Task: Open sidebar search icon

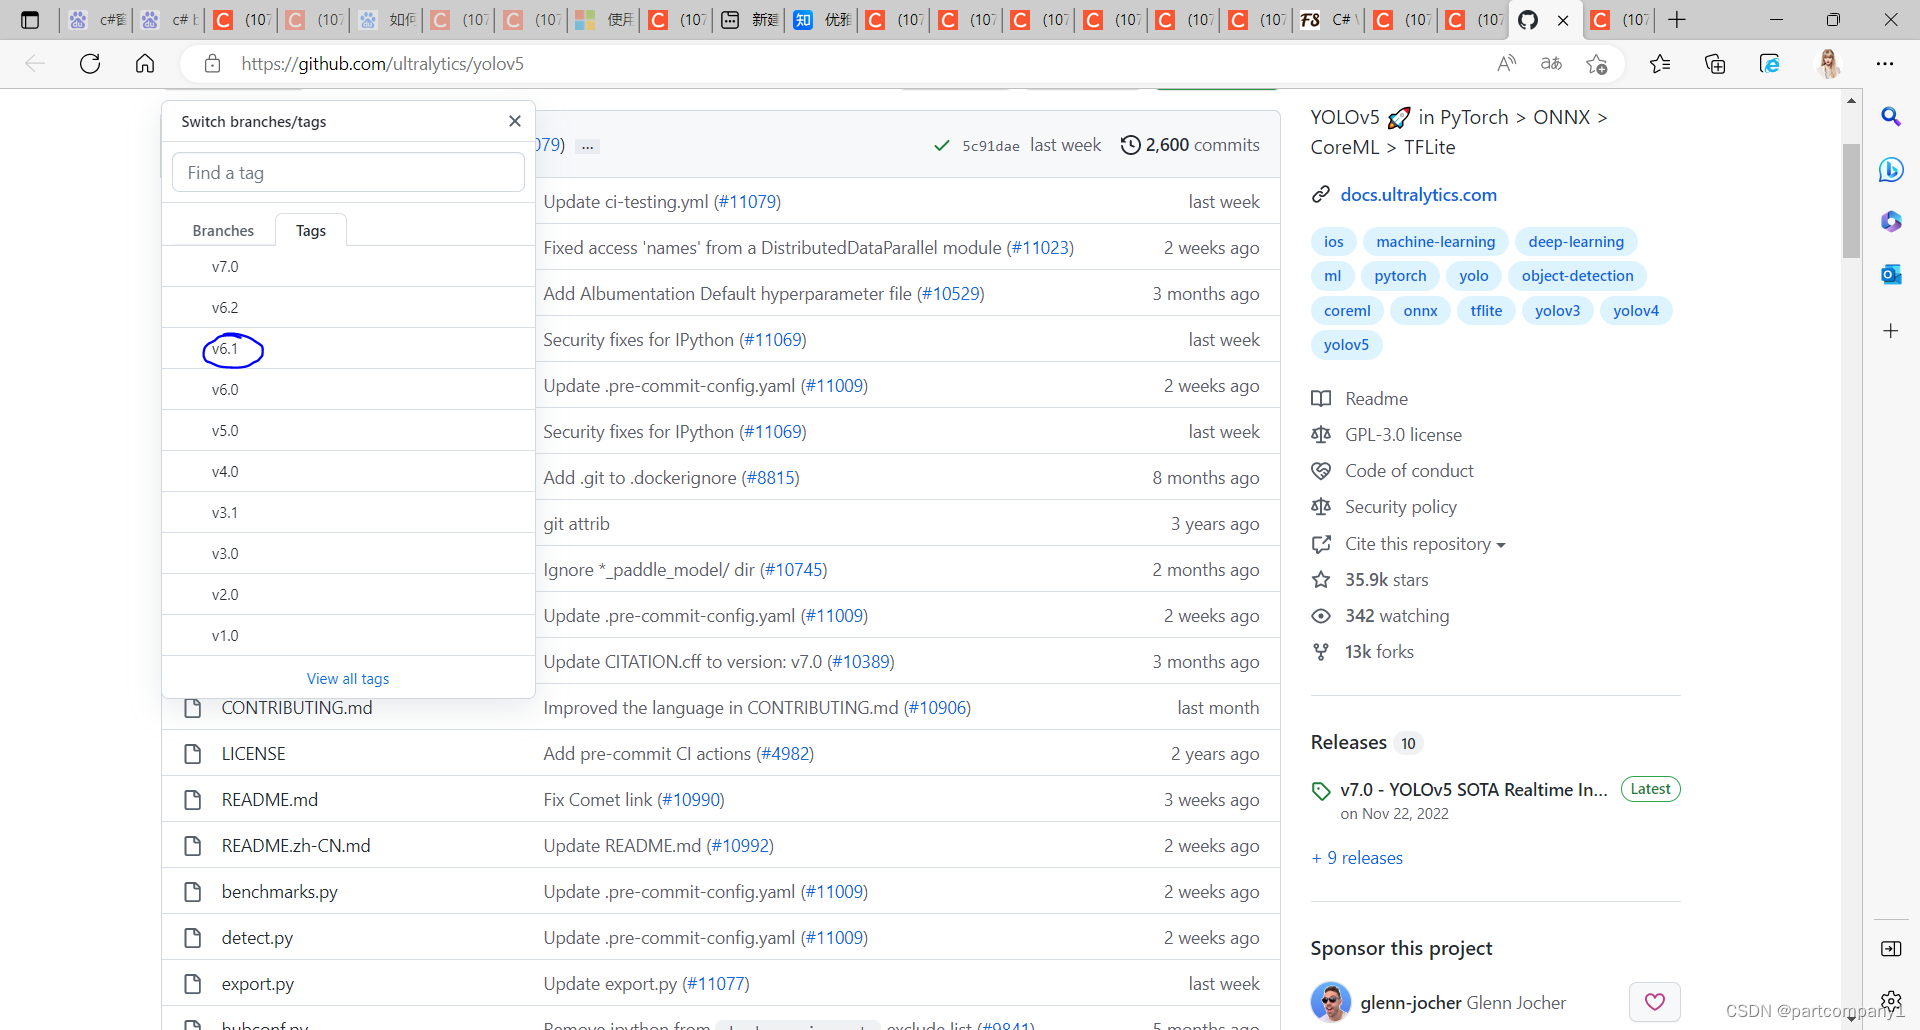Action: coord(1891,117)
